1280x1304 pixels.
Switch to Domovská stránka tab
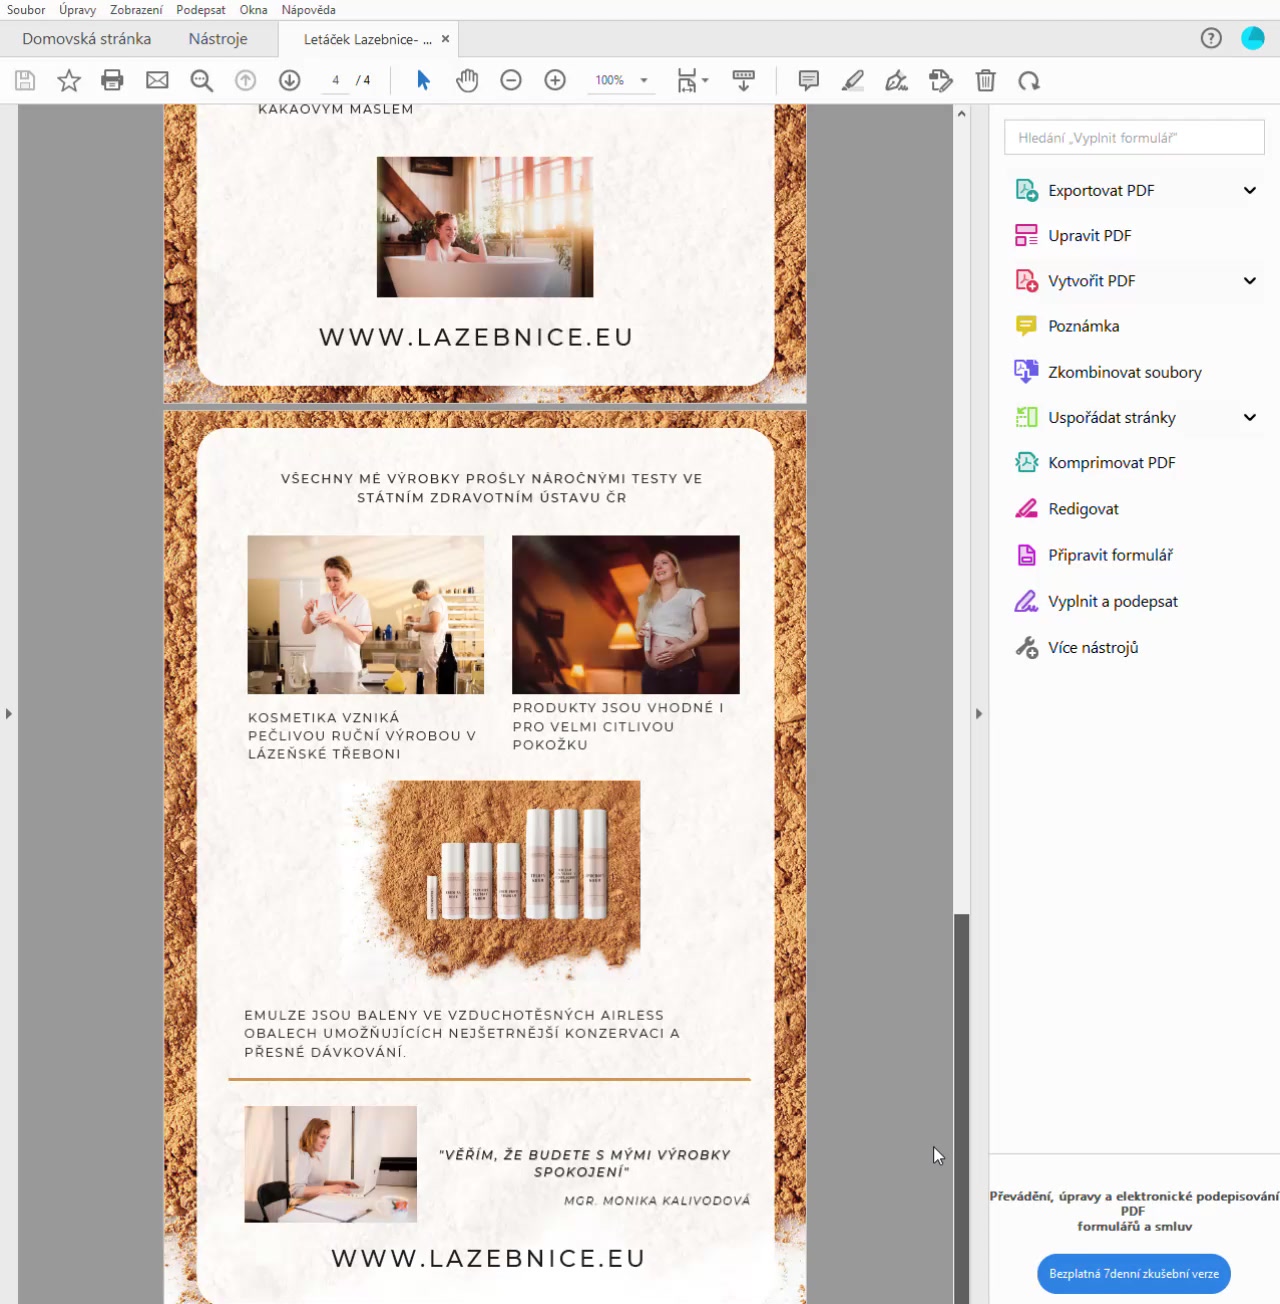(87, 39)
